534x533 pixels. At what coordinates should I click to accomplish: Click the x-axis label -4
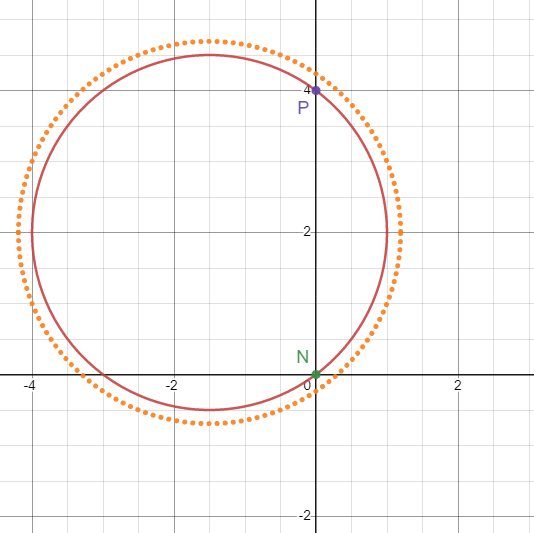tap(30, 386)
